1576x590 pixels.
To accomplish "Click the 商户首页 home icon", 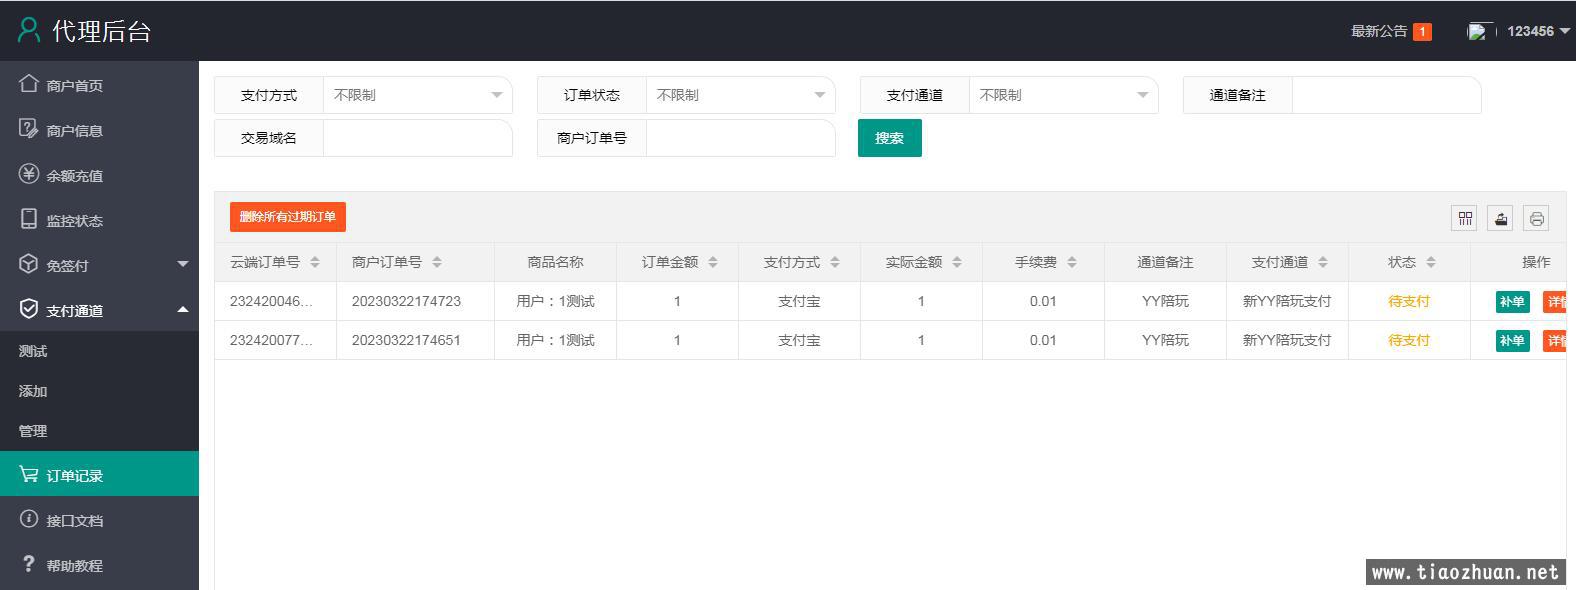I will 29,84.
